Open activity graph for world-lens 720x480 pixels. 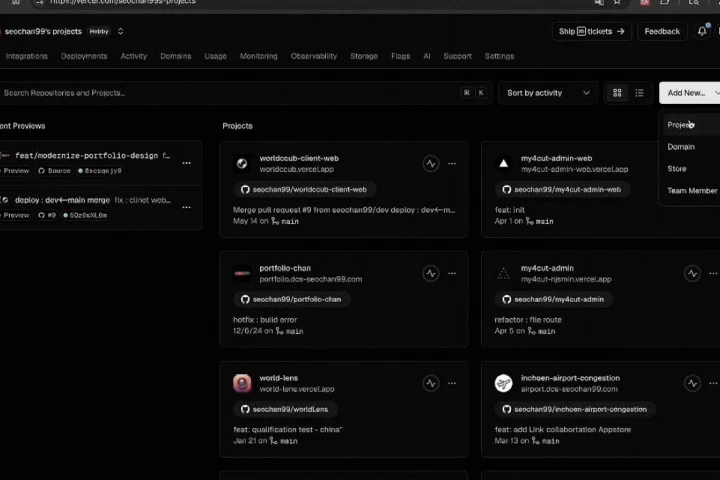(x=431, y=383)
